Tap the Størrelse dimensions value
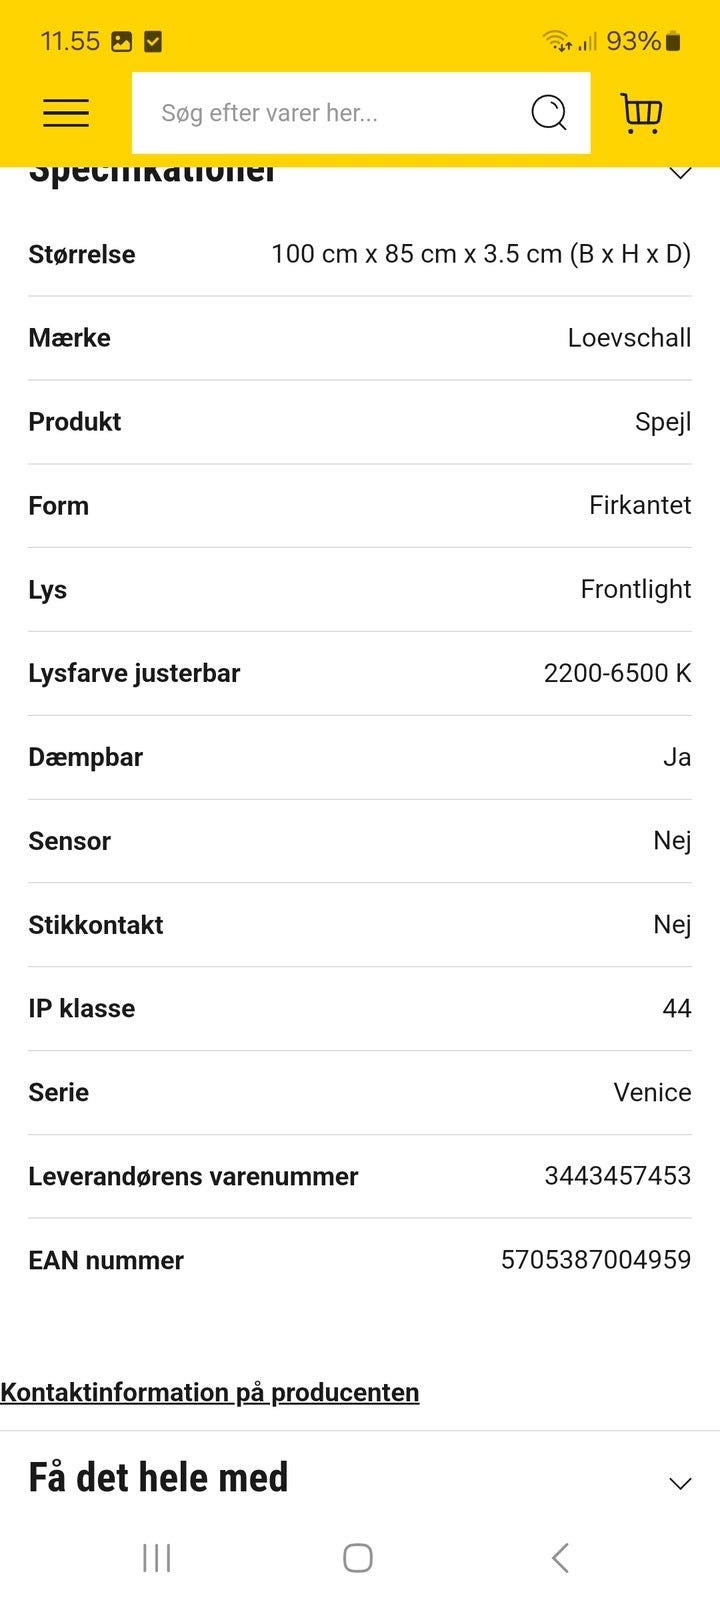This screenshot has height=1600, width=720. click(x=481, y=253)
